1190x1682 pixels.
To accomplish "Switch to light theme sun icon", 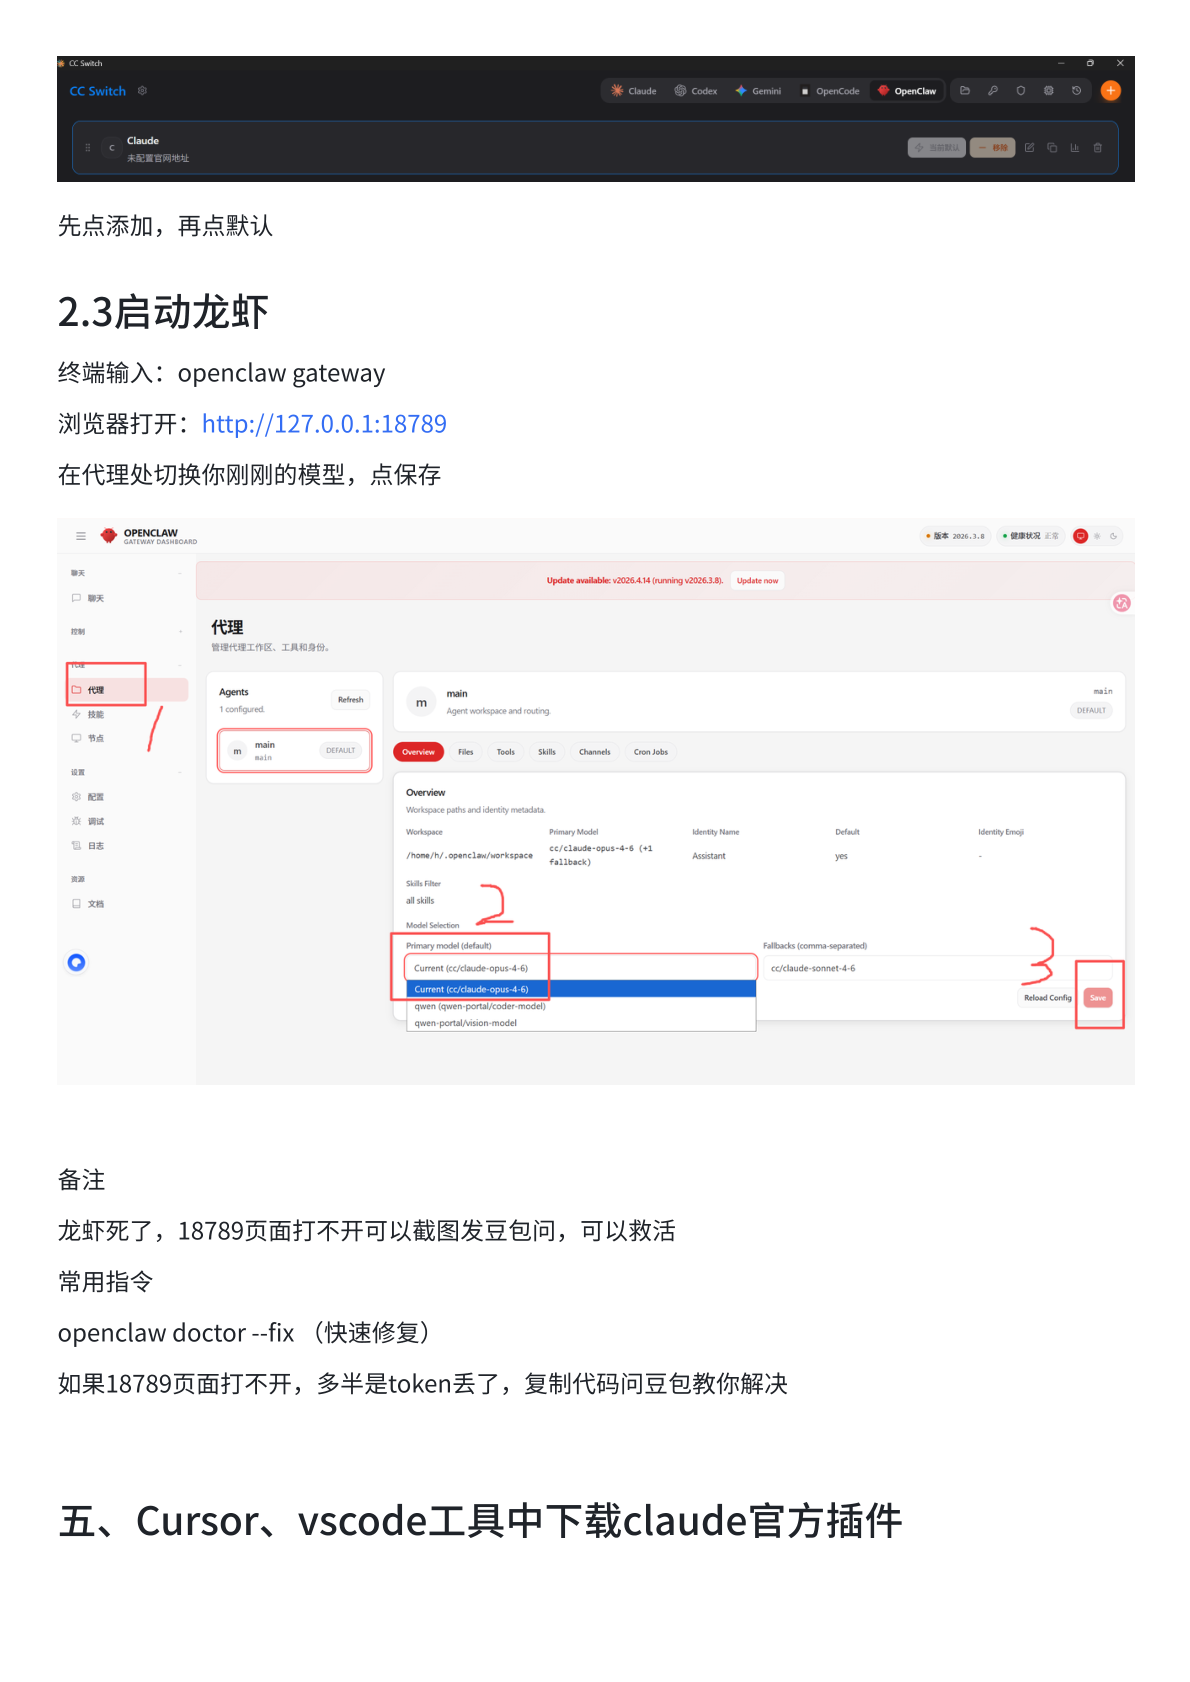I will [1097, 536].
